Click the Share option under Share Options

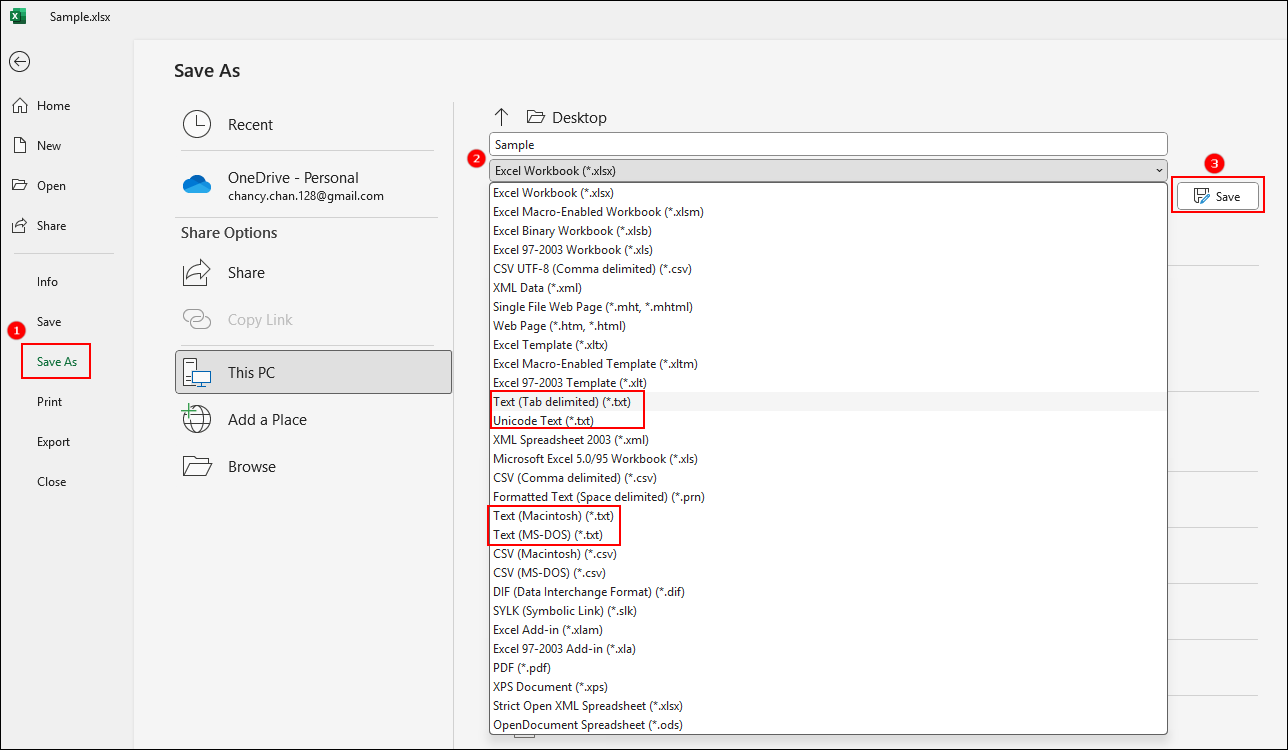pos(245,272)
